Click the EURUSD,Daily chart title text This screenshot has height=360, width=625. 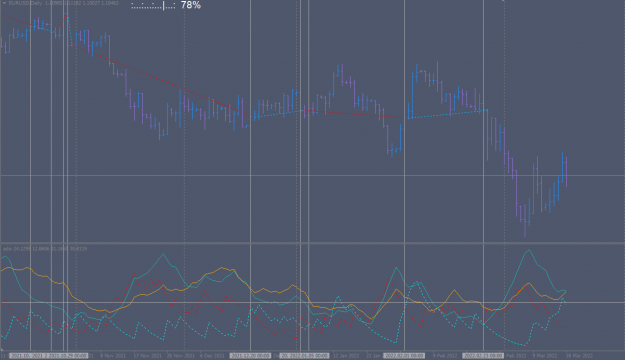pos(26,3)
